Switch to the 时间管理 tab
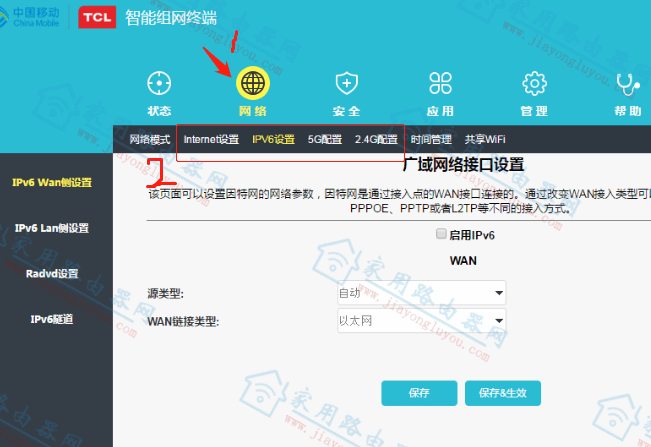 click(431, 139)
